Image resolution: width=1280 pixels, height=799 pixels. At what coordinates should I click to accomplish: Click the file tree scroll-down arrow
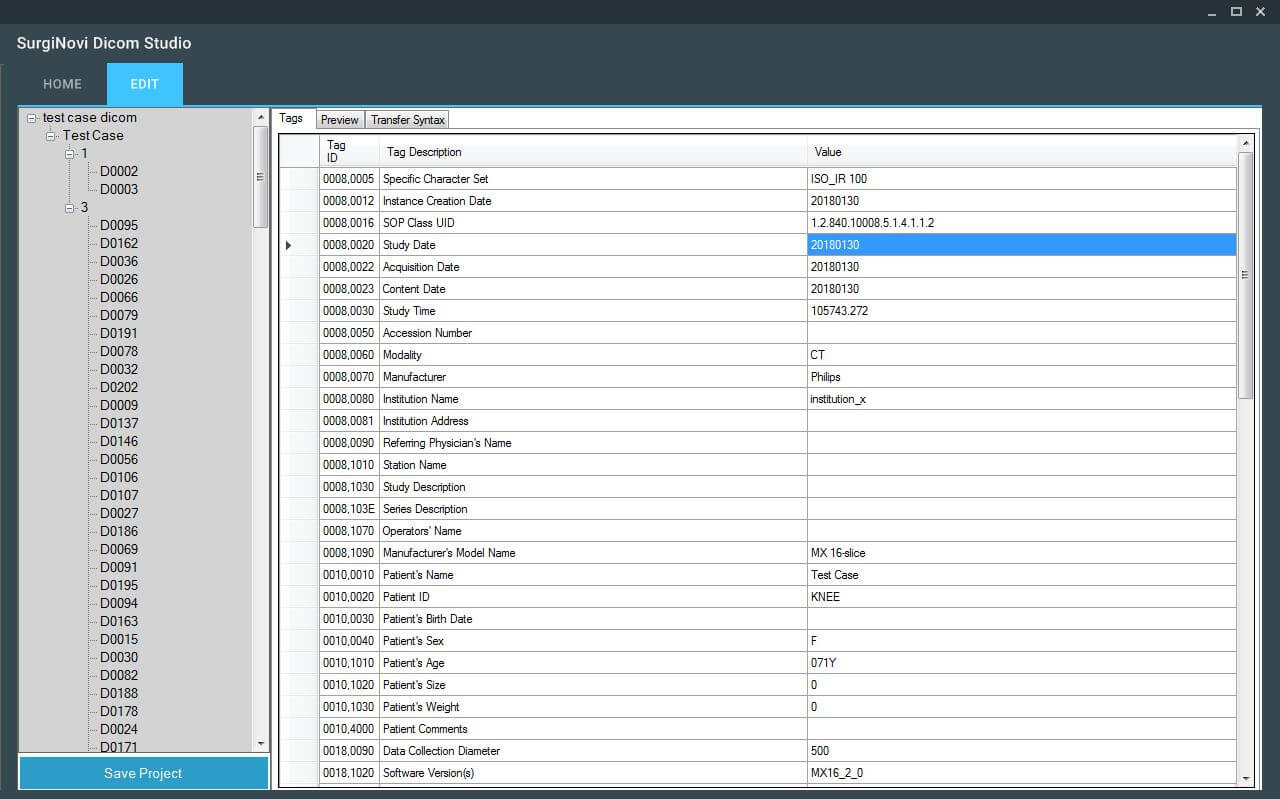tap(261, 744)
